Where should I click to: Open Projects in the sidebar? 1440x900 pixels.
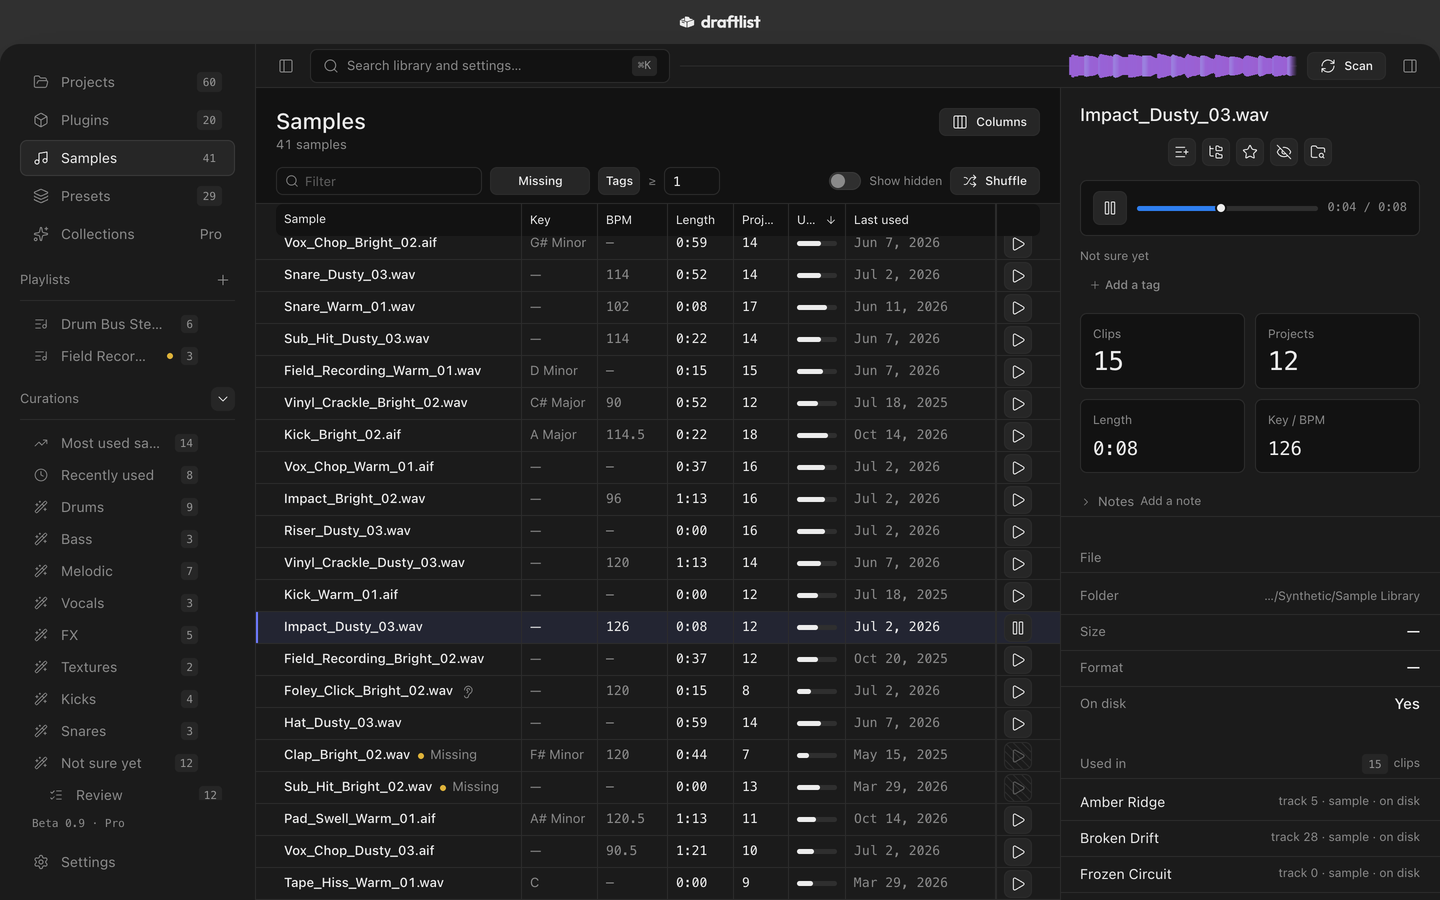tap(127, 82)
